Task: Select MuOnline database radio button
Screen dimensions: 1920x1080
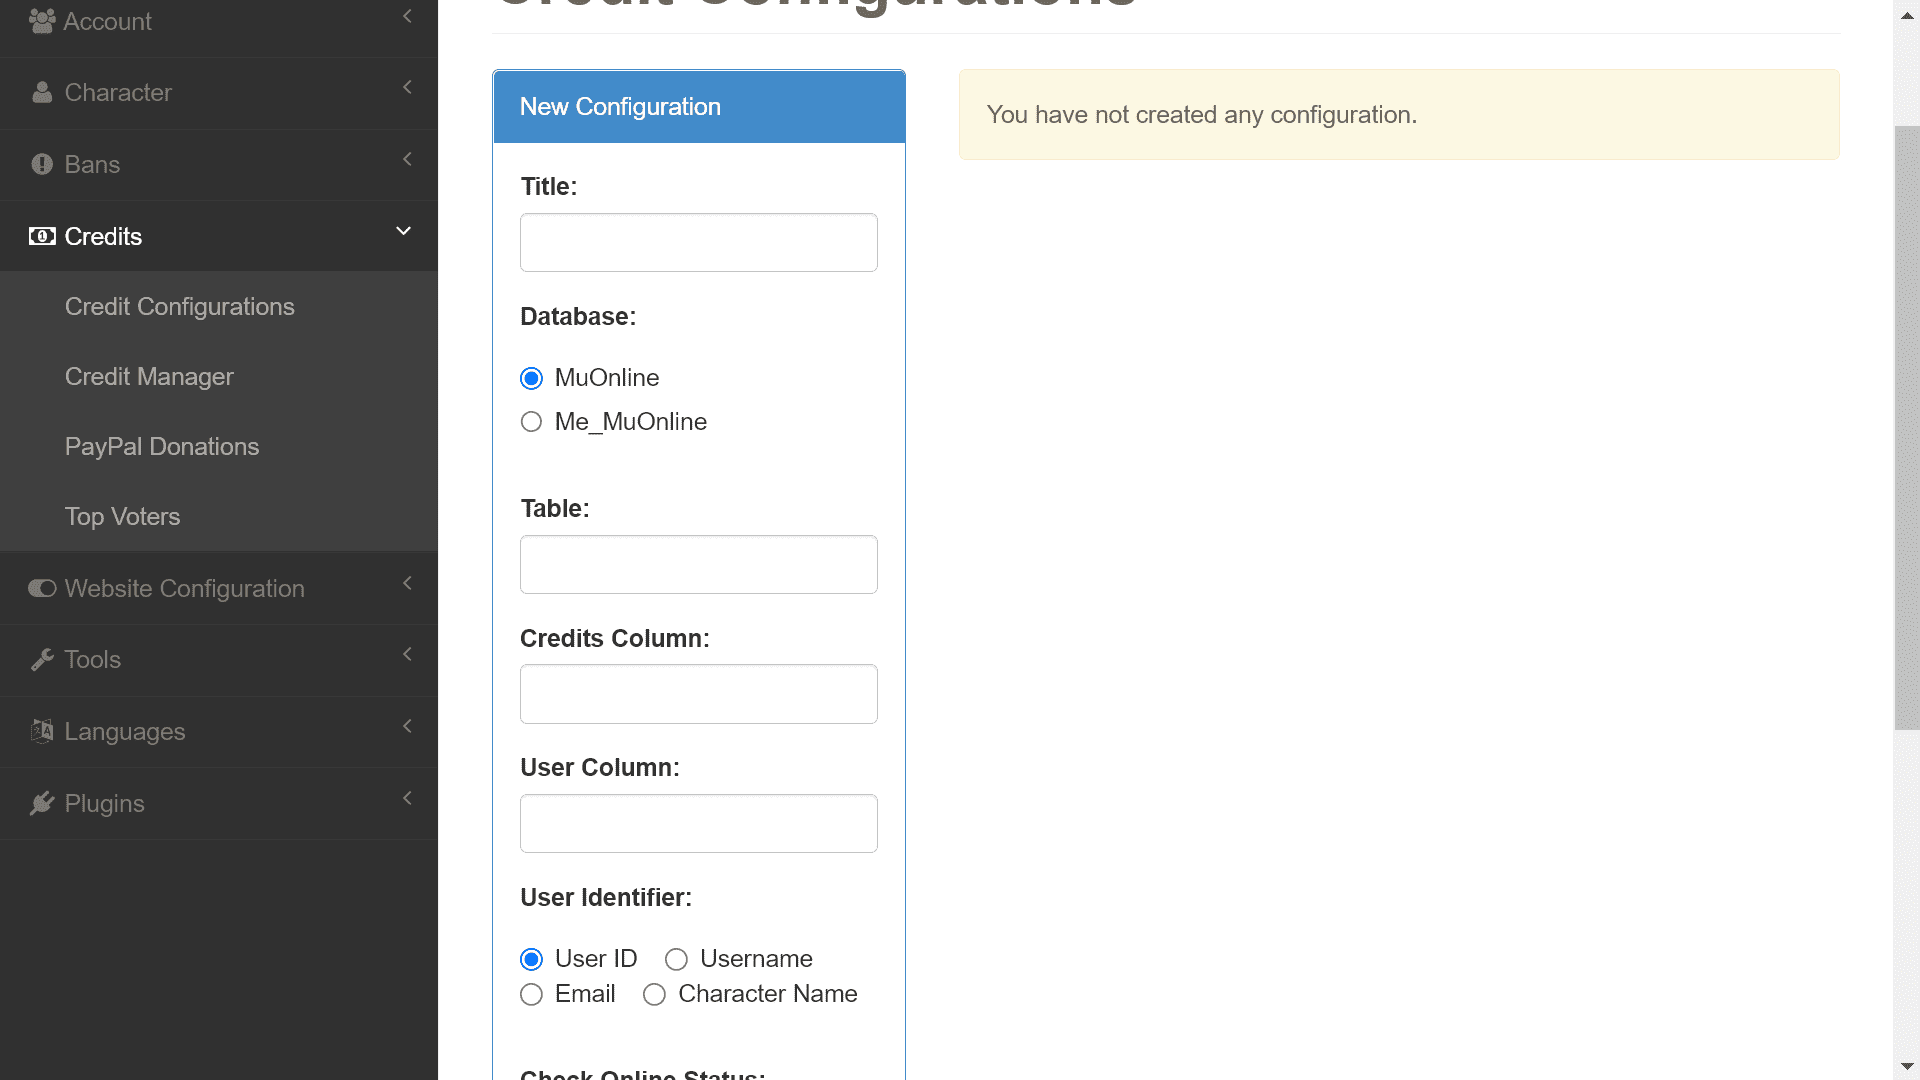Action: coord(534,378)
